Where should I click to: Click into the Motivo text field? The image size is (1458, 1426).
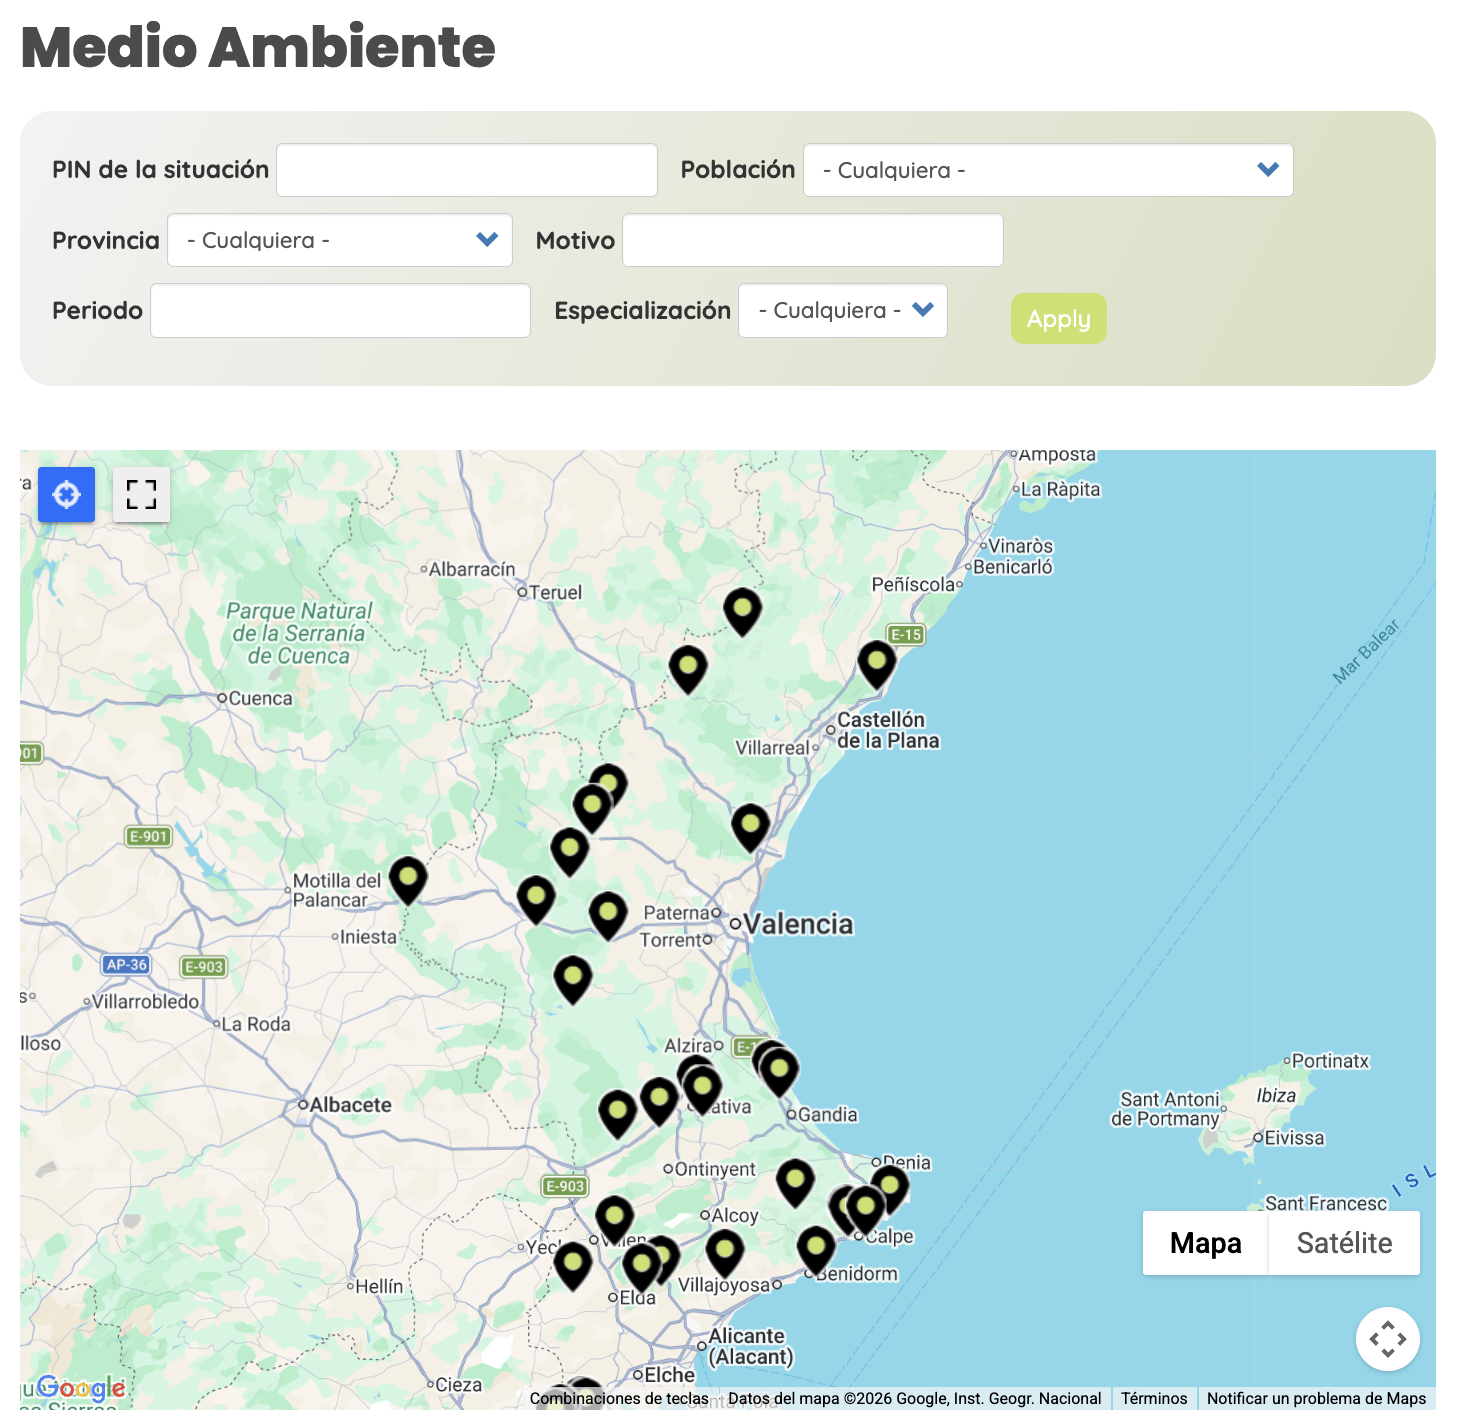[812, 240]
